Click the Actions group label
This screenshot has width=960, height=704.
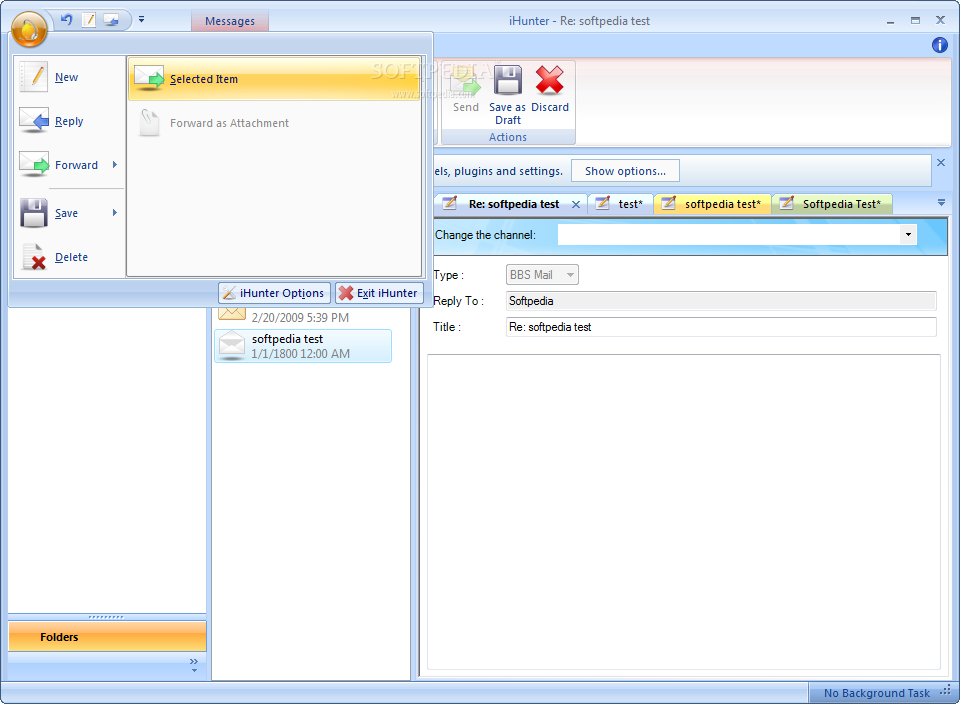508,137
